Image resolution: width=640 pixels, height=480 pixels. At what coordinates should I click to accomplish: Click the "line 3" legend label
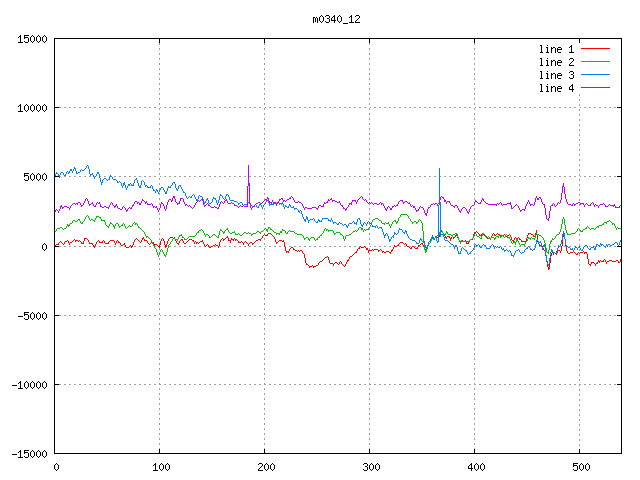tap(557, 75)
